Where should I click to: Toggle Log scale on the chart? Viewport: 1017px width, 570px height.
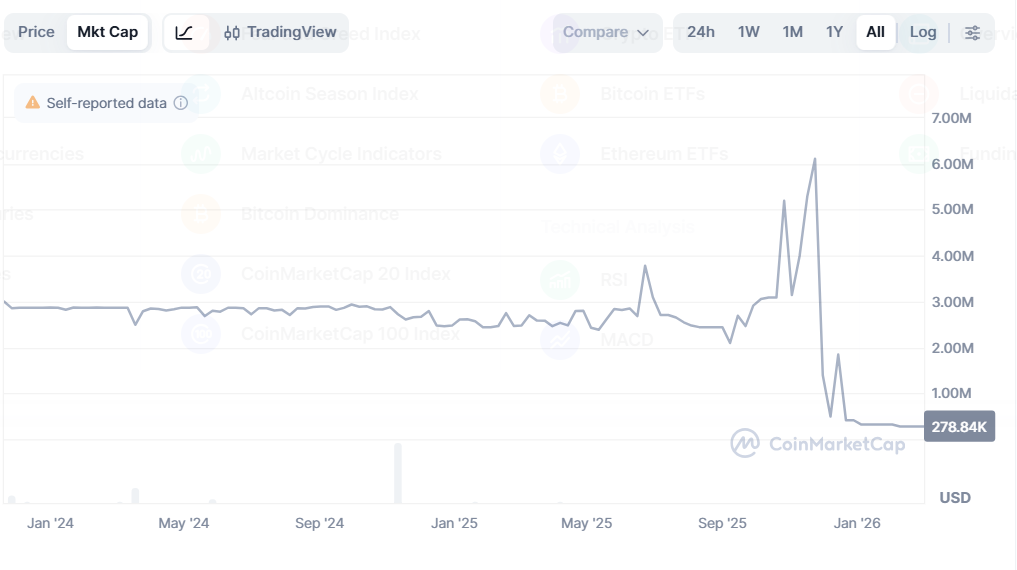click(923, 32)
